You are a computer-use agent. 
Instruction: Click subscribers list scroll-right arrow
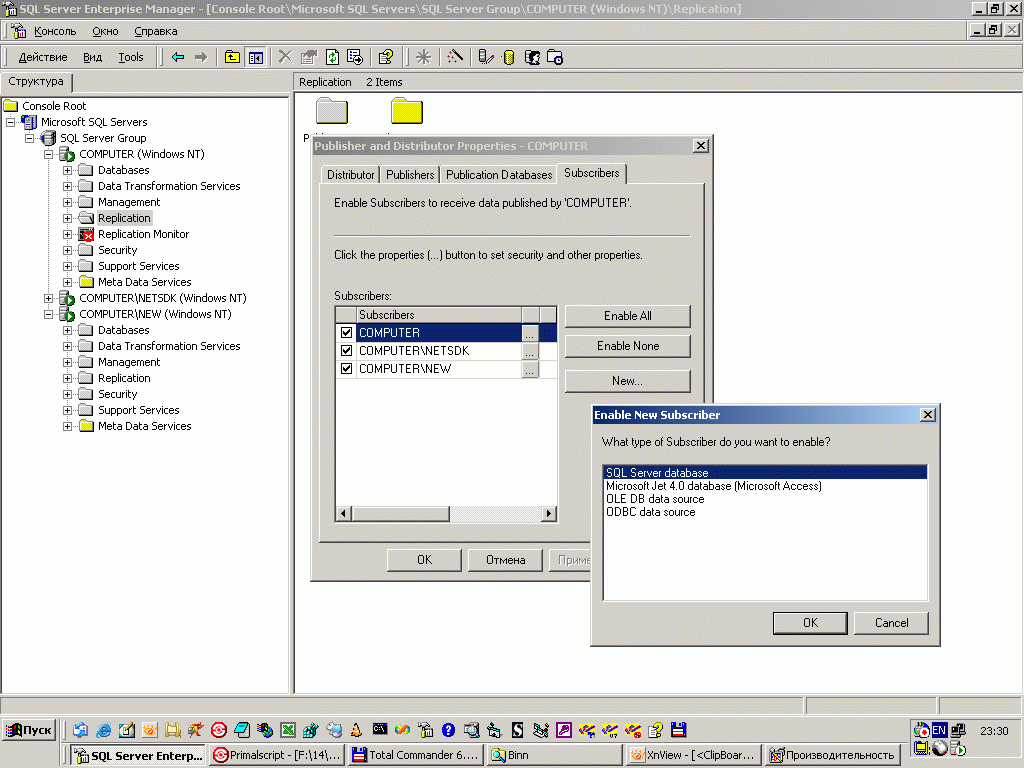(x=549, y=514)
